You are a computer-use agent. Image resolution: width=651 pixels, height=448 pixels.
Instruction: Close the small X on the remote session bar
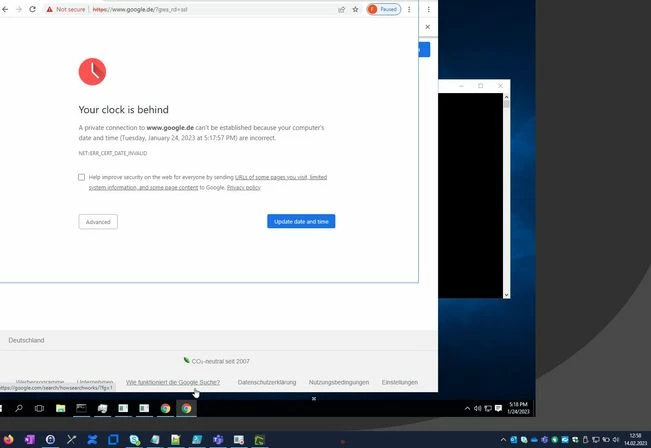[314, 399]
